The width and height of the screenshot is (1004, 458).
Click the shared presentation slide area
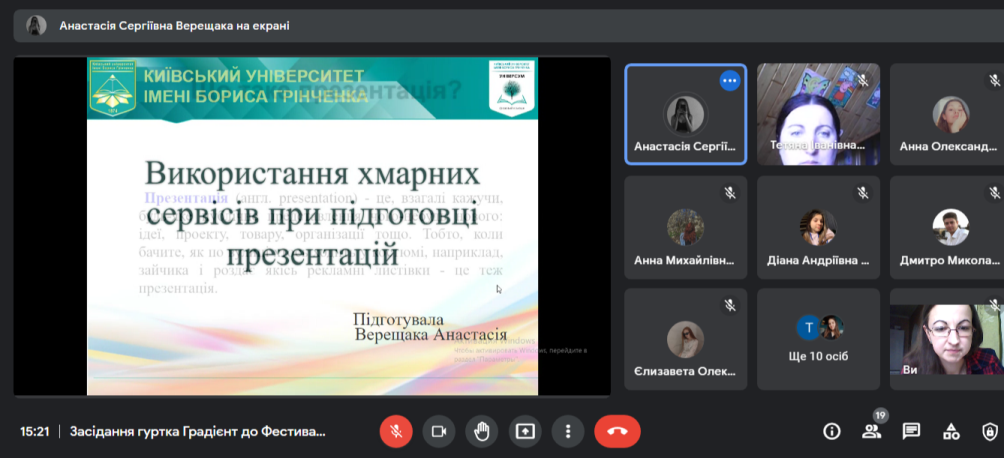(311, 225)
